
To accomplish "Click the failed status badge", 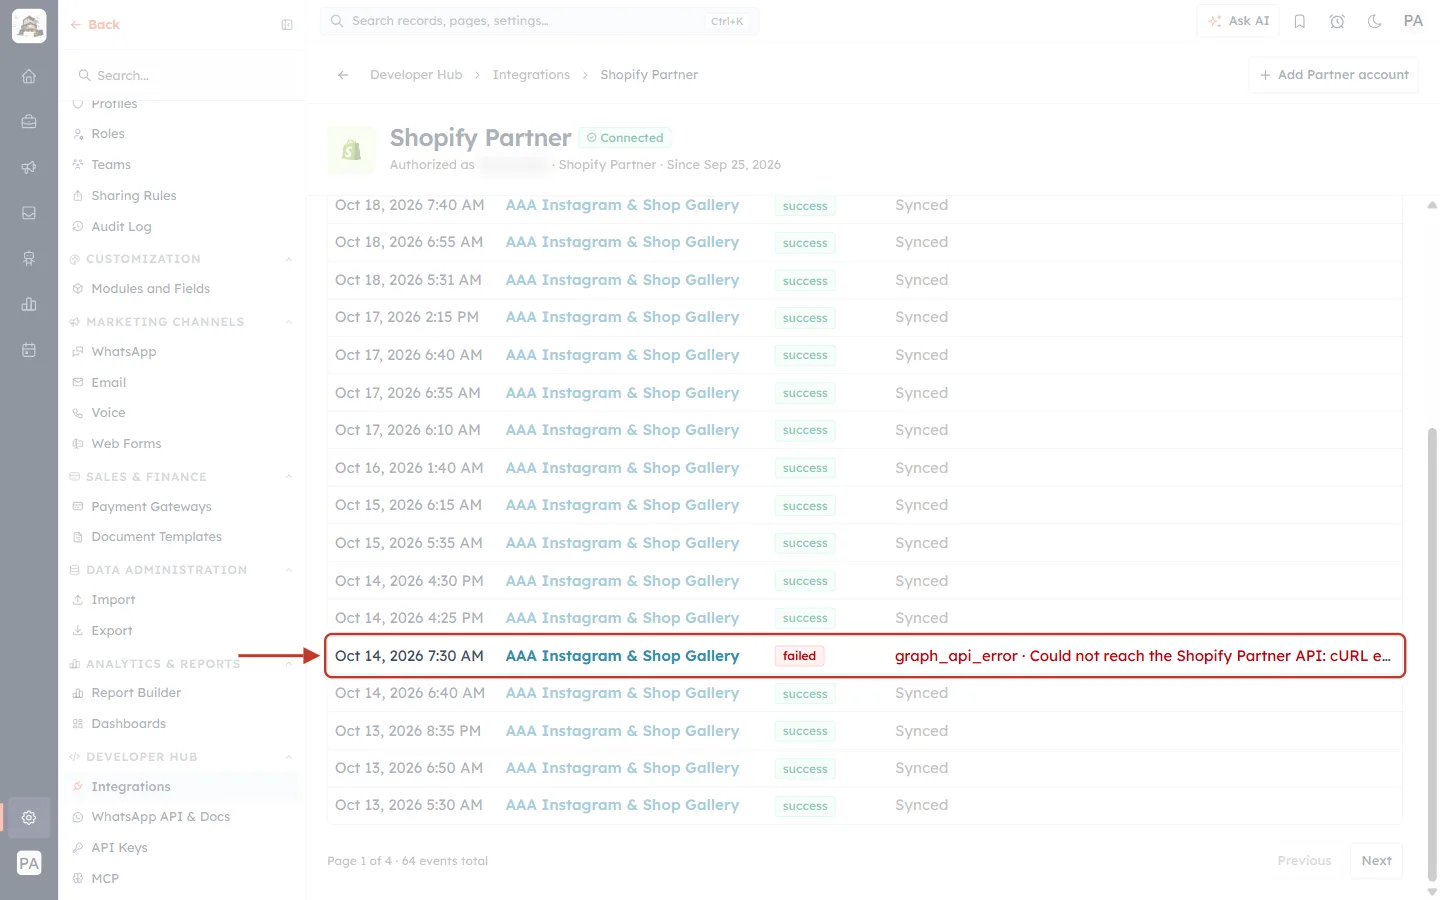I will (799, 656).
